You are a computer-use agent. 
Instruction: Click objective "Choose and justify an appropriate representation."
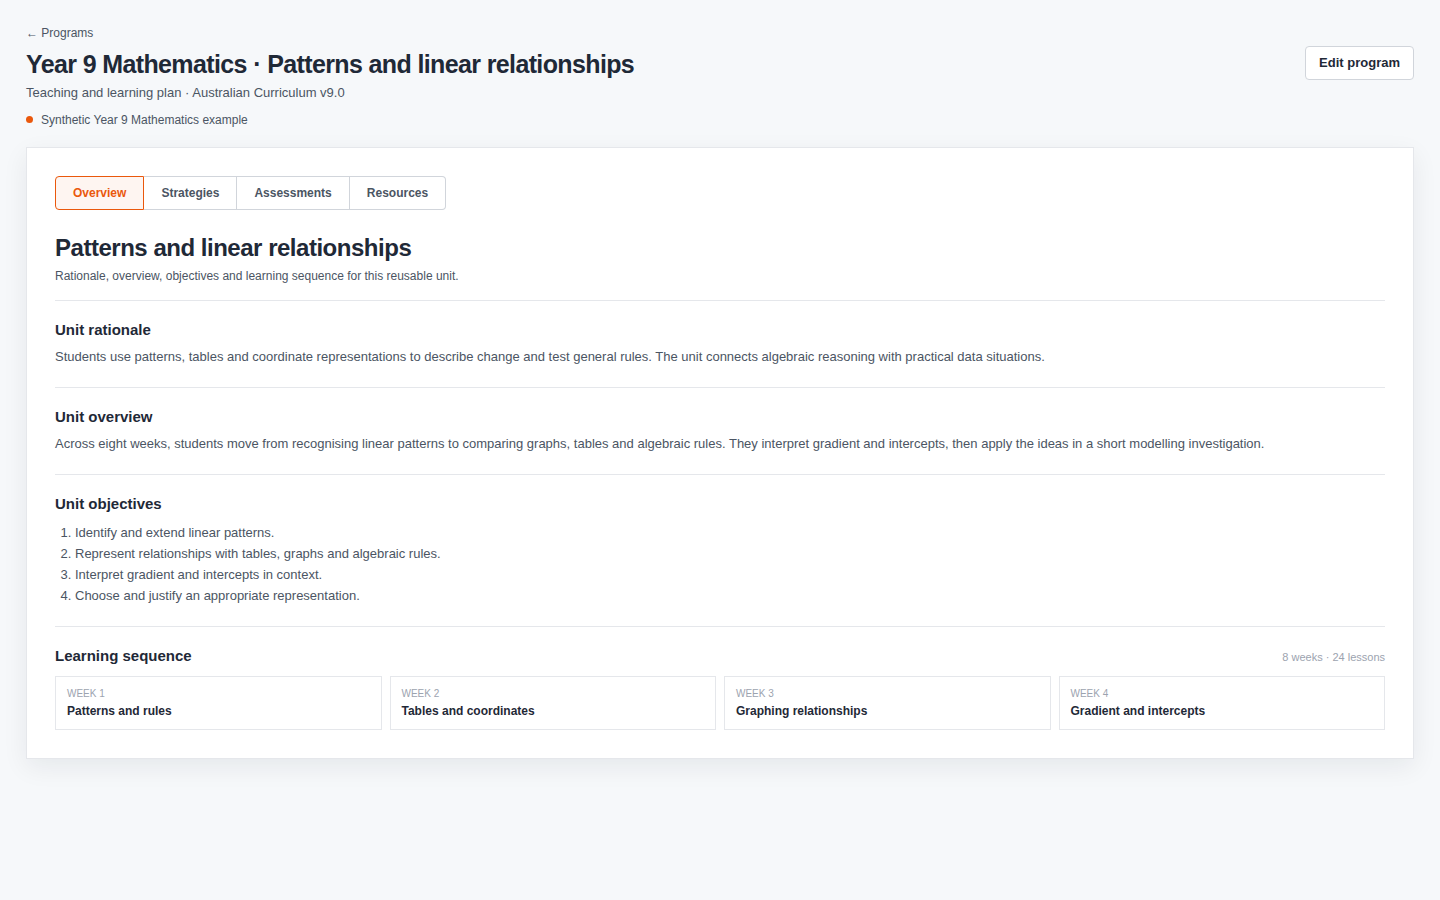[x=217, y=596]
